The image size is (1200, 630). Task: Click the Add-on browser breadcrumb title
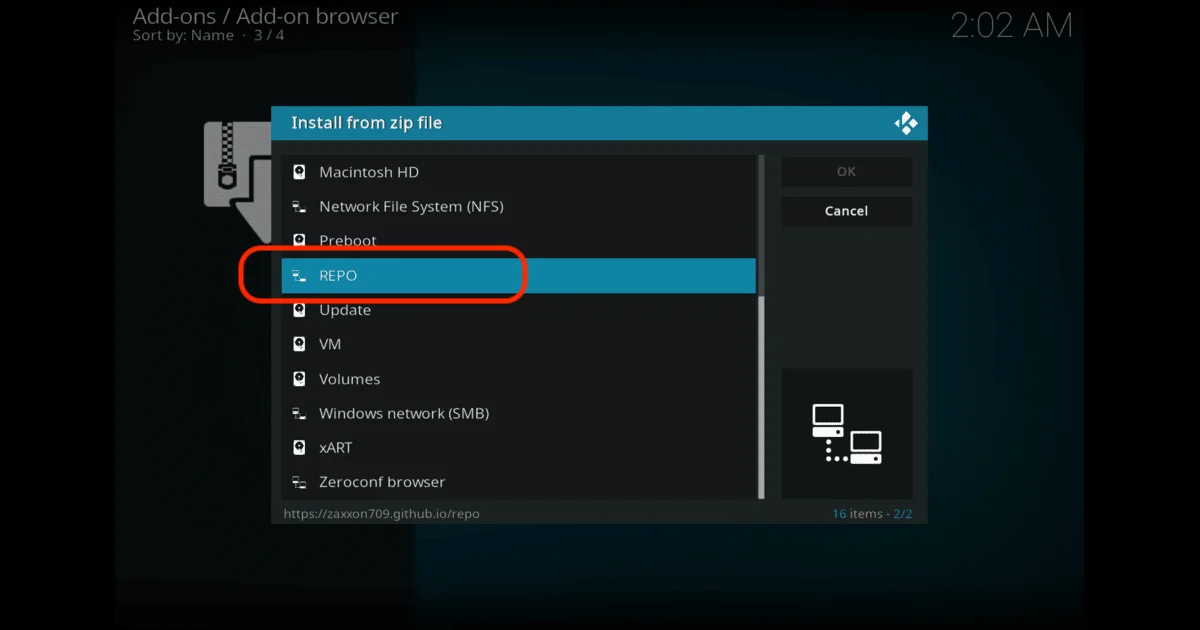coord(265,16)
